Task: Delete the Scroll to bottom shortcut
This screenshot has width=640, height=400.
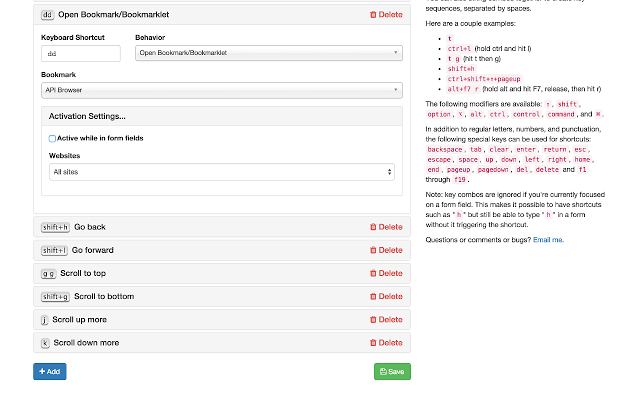Action: tap(386, 297)
